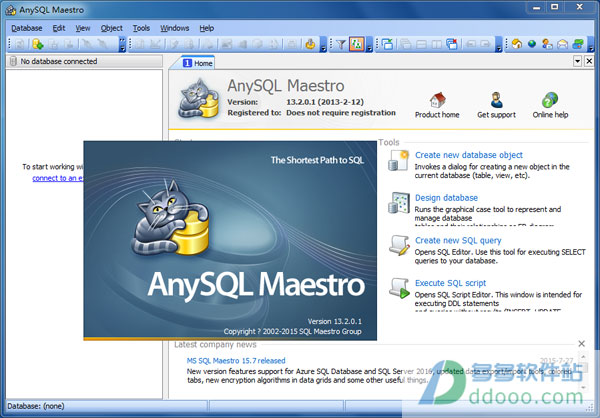Open the Help menu
Viewport: 600px width, 418px height.
pos(207,28)
